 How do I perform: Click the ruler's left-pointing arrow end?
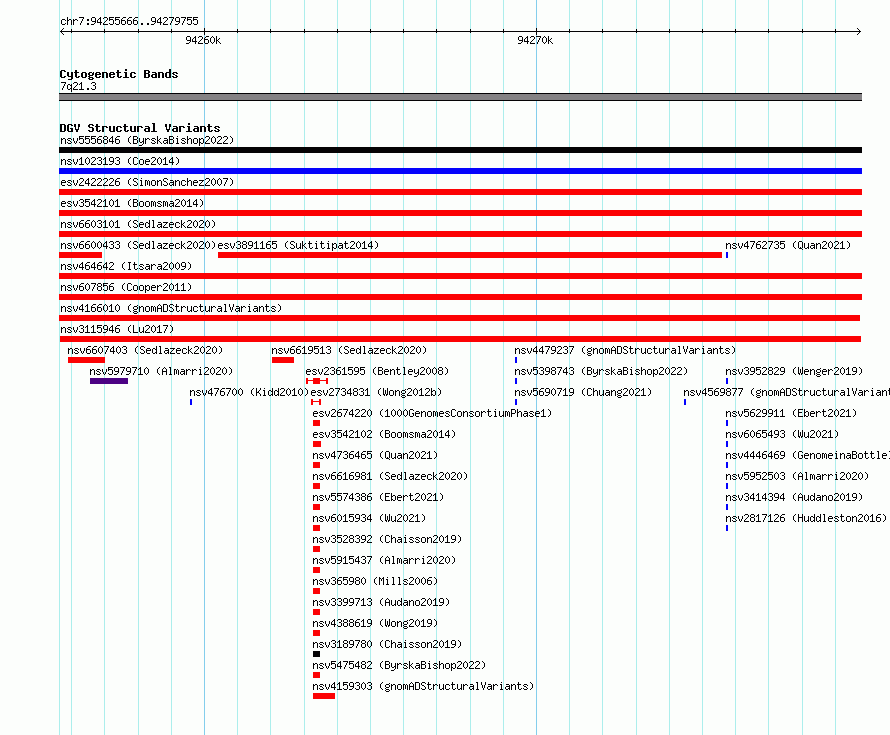pyautogui.click(x=63, y=32)
